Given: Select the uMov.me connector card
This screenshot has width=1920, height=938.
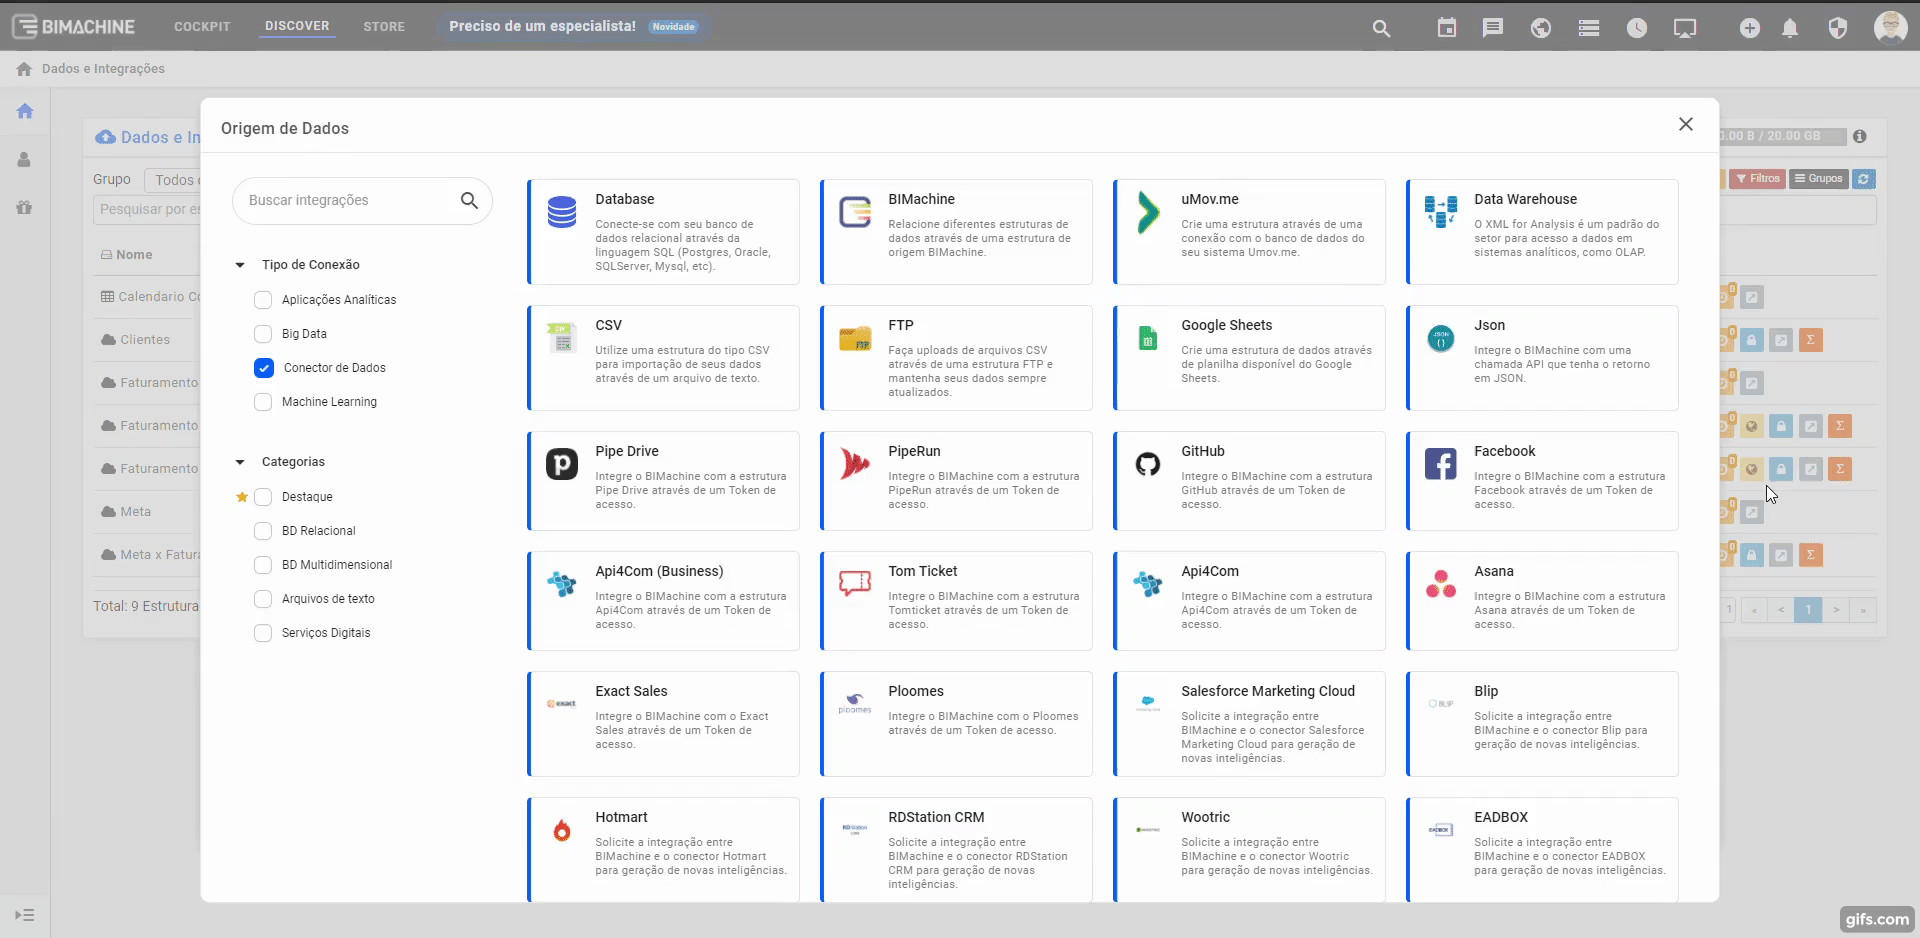Looking at the screenshot, I should pyautogui.click(x=1249, y=232).
